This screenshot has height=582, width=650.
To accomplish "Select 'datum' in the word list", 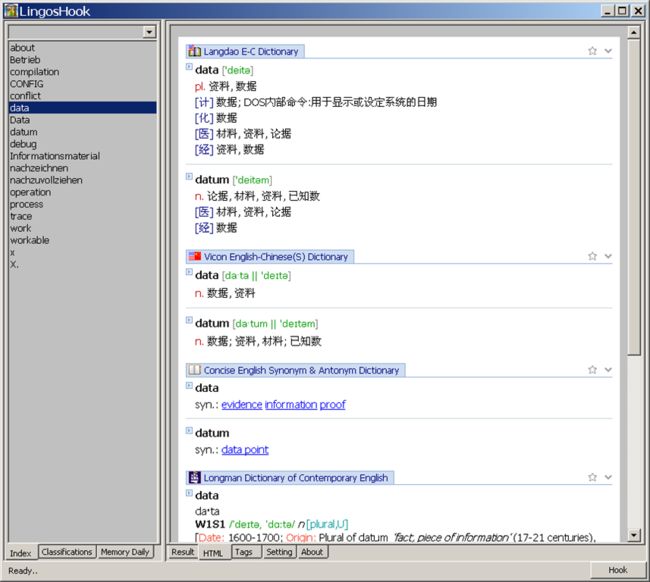I will [x=82, y=132].
